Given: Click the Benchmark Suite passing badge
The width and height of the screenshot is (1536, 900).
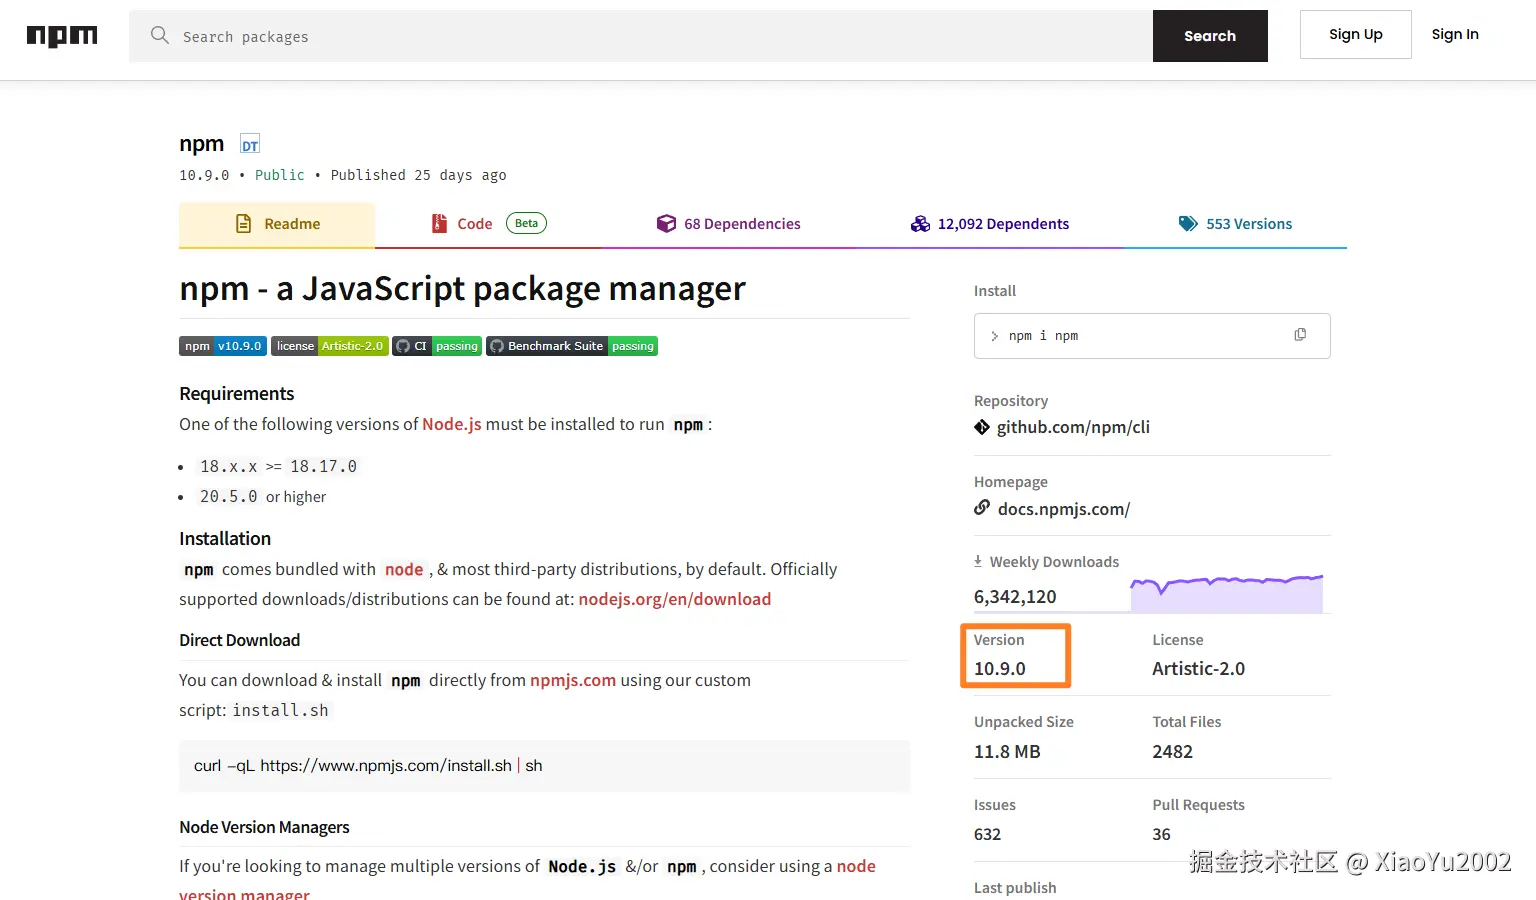Looking at the screenshot, I should click(x=572, y=346).
